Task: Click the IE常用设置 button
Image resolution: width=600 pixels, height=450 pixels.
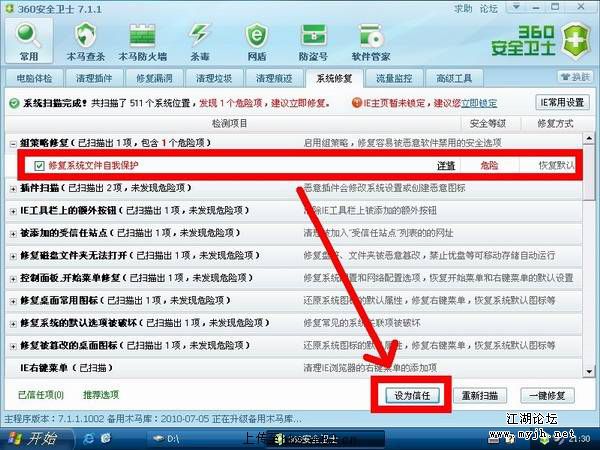Action: tap(562, 103)
